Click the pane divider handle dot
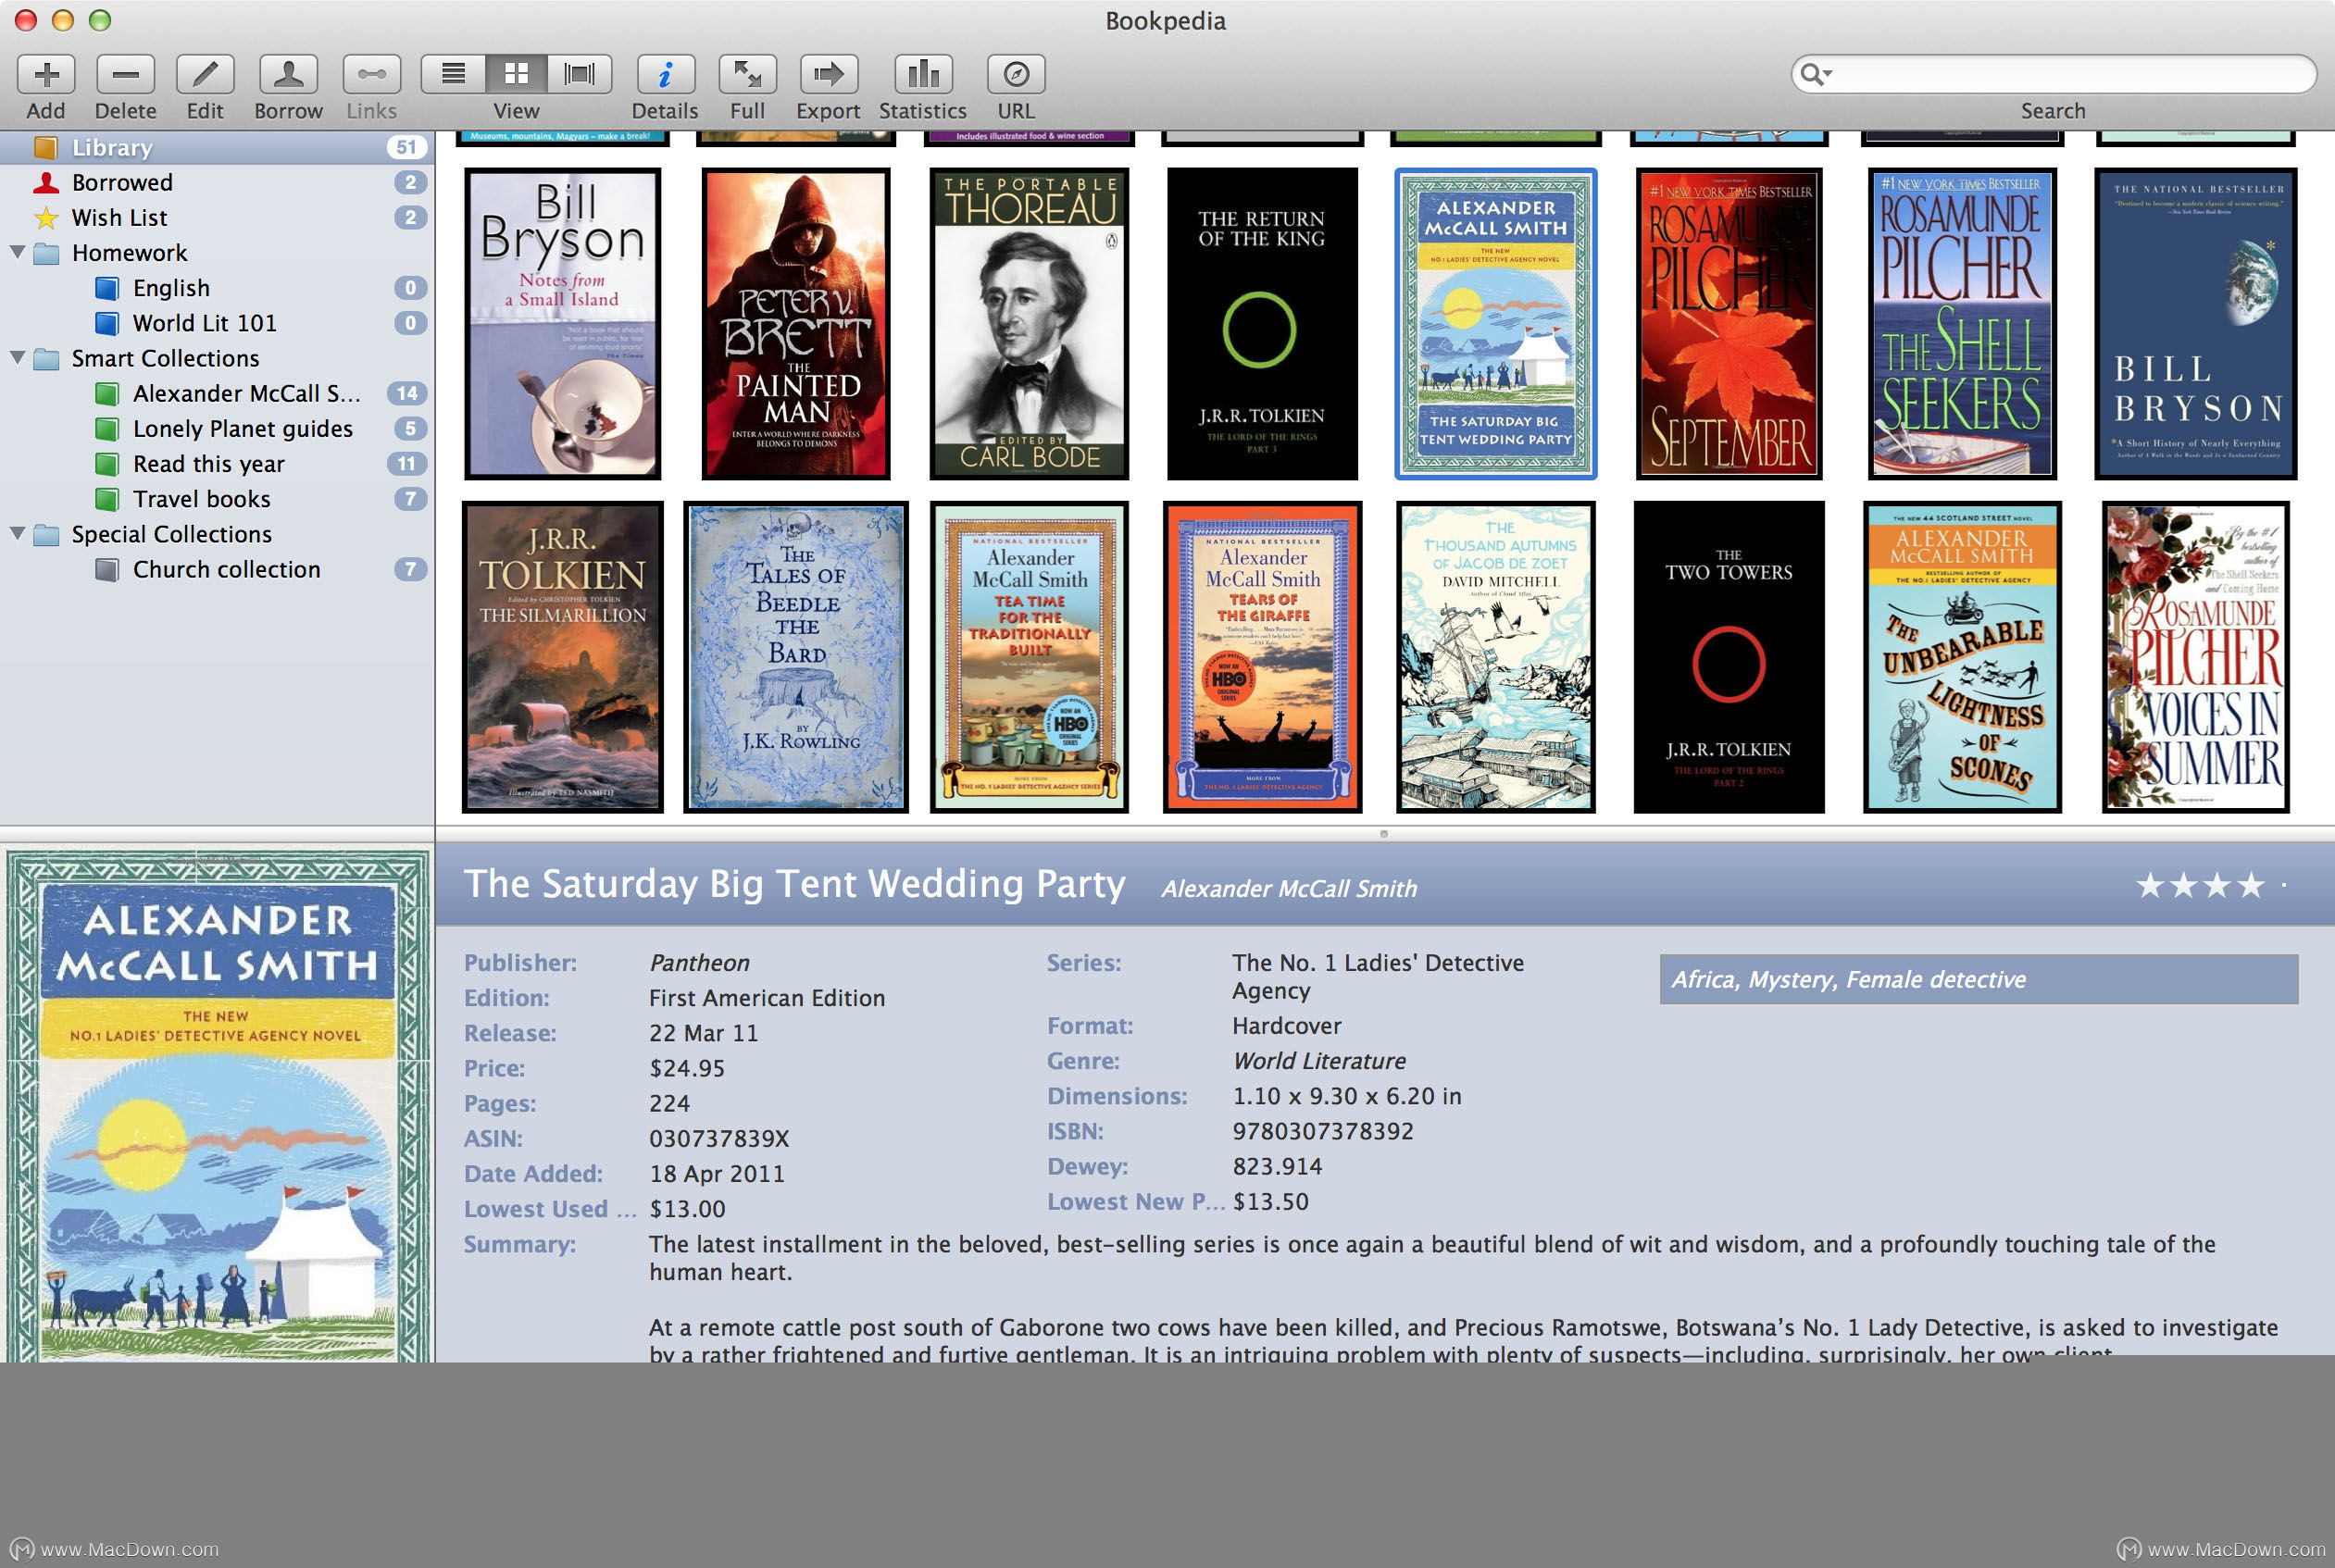 [1384, 833]
